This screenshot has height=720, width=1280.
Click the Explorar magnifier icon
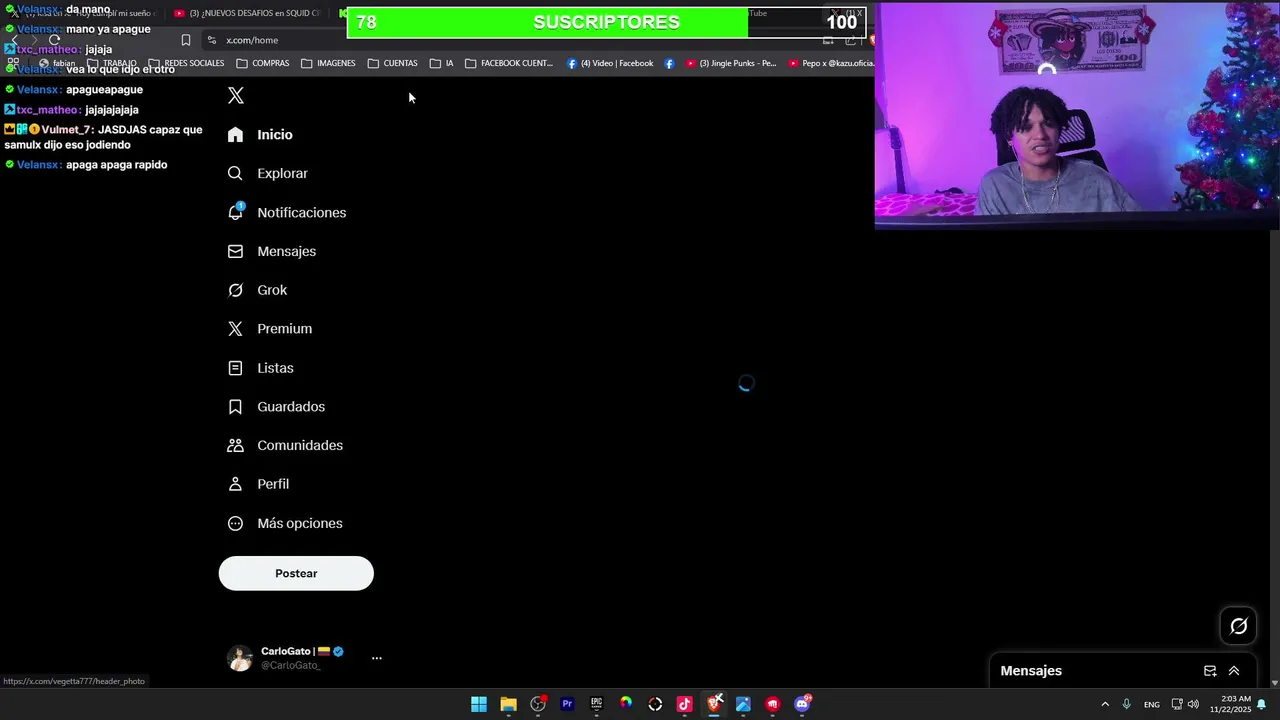pyautogui.click(x=235, y=174)
